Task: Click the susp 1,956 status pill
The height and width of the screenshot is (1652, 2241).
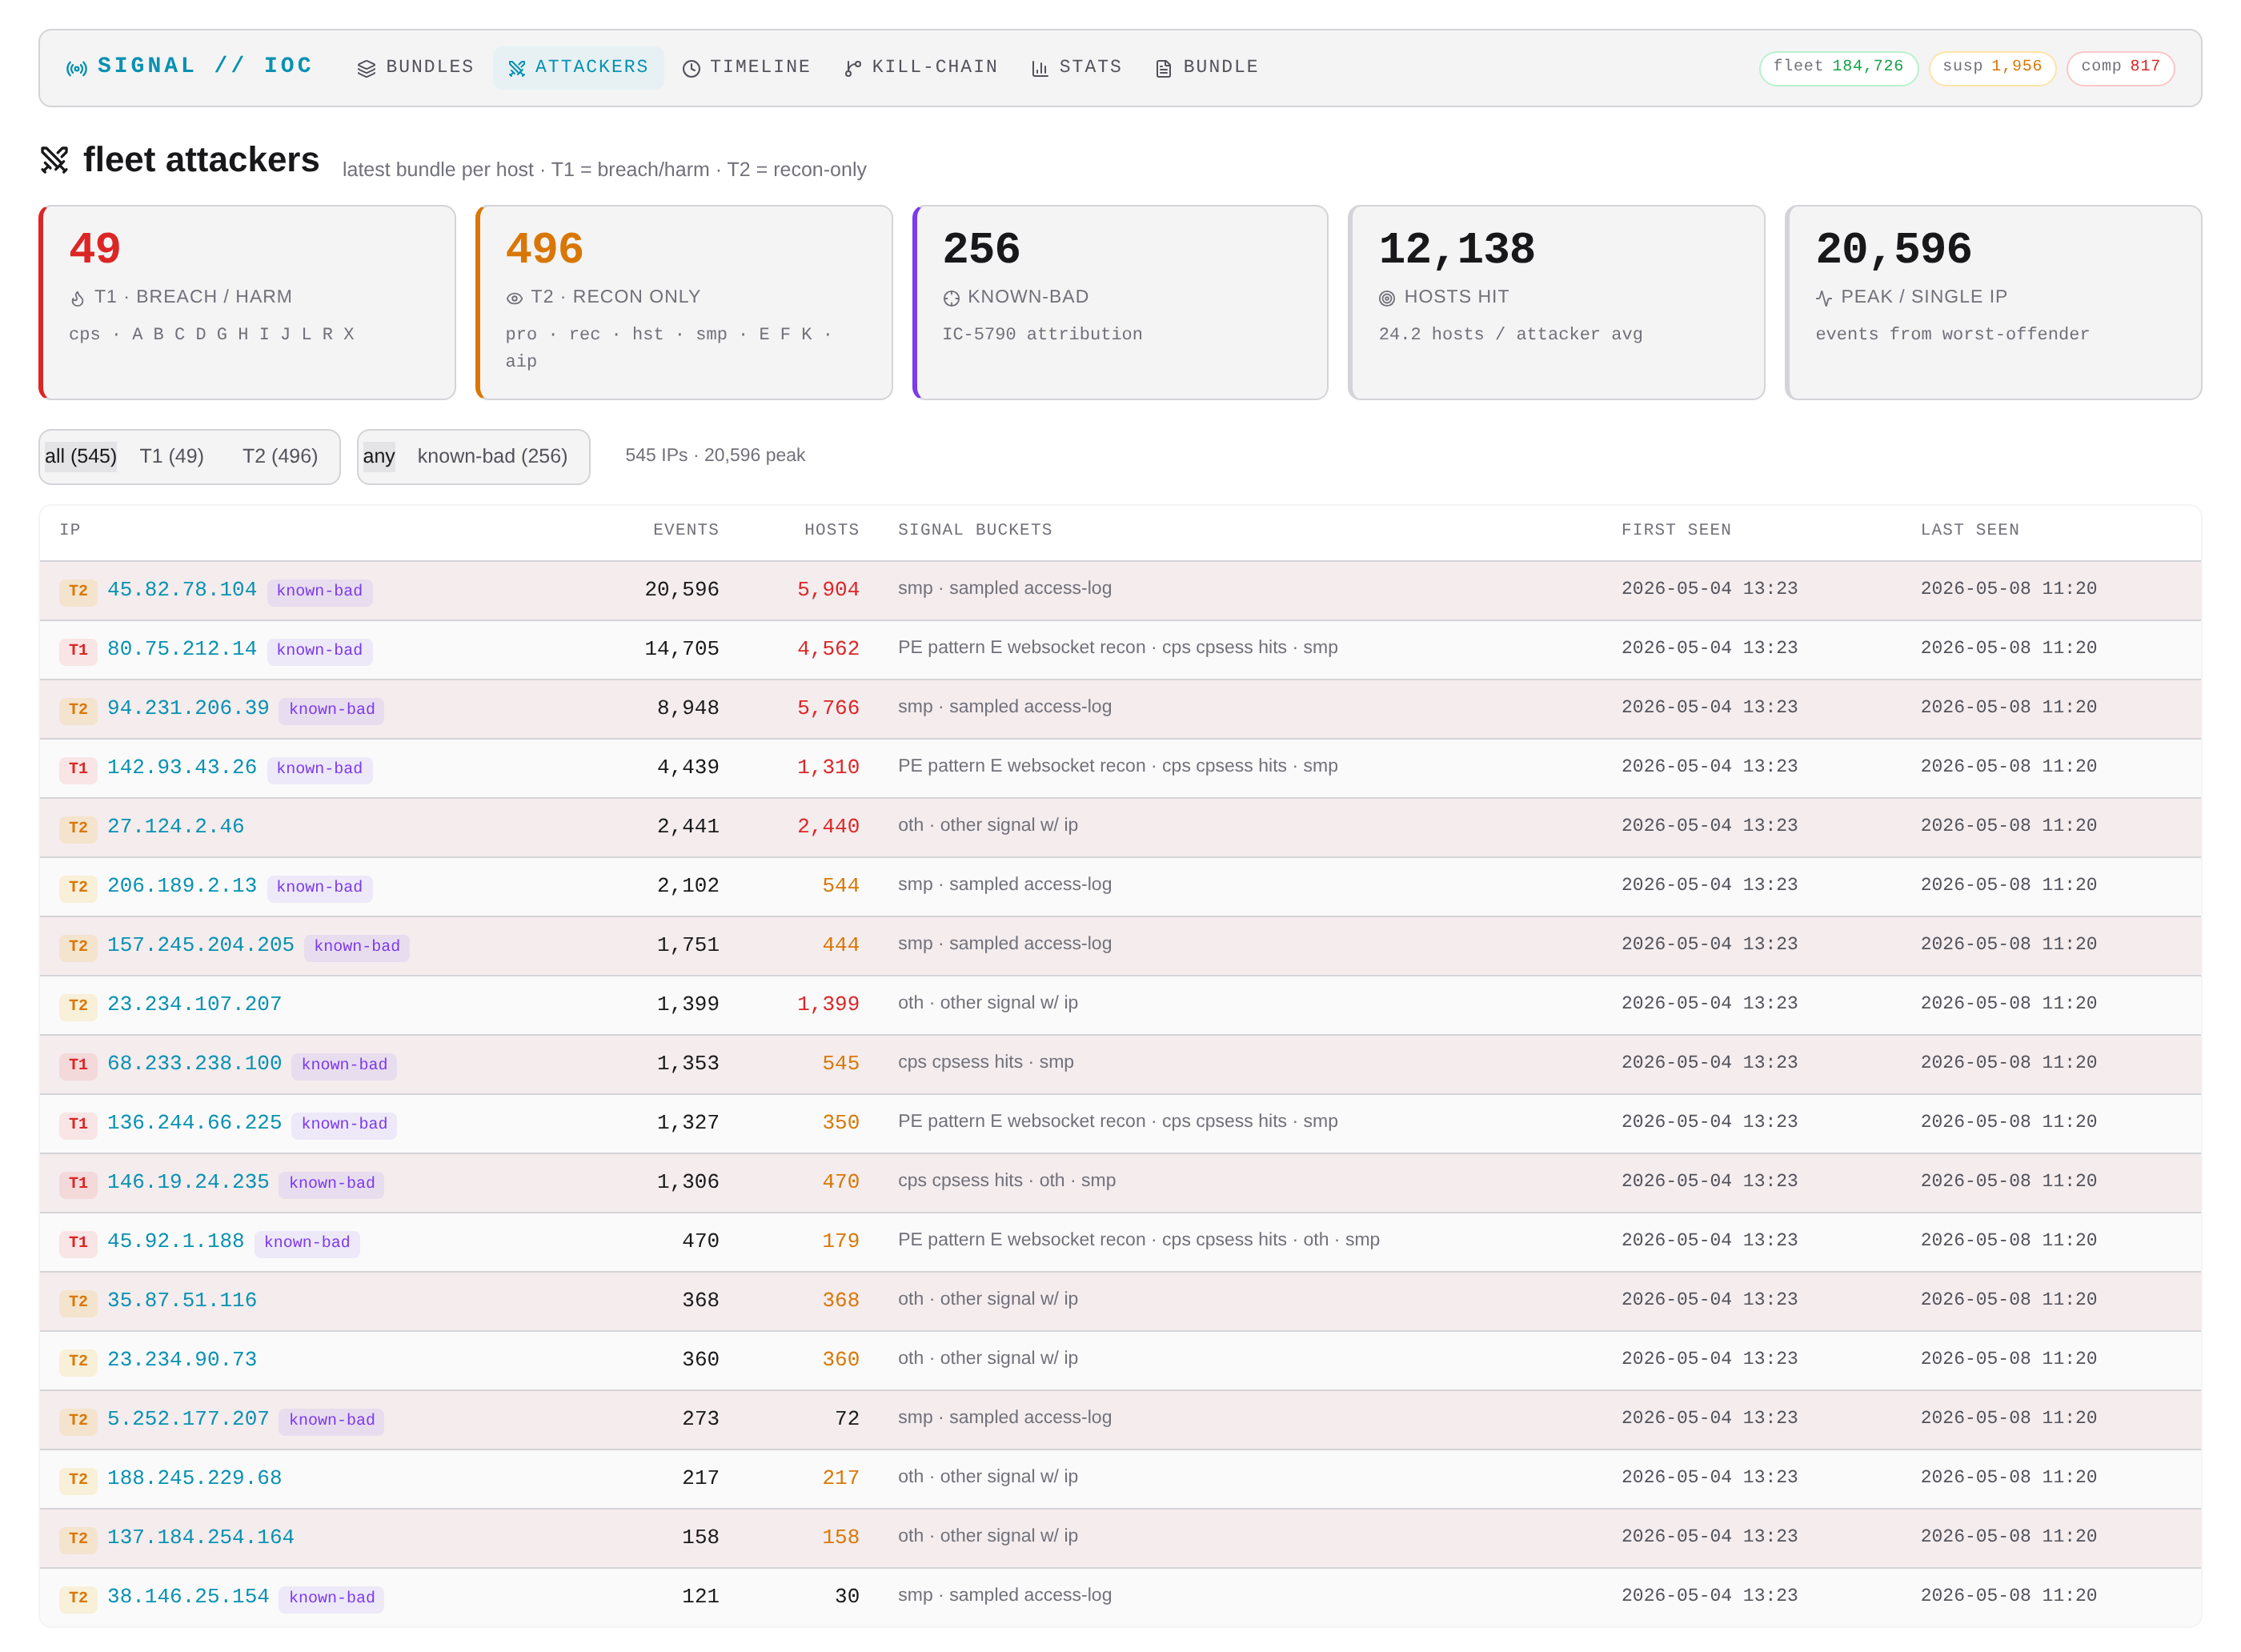Action: (1992, 67)
